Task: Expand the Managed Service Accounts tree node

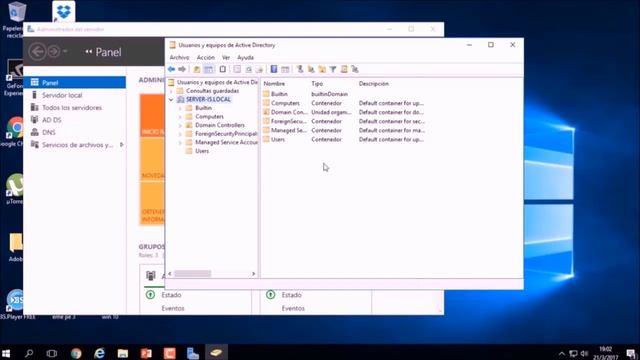Action: [x=180, y=142]
